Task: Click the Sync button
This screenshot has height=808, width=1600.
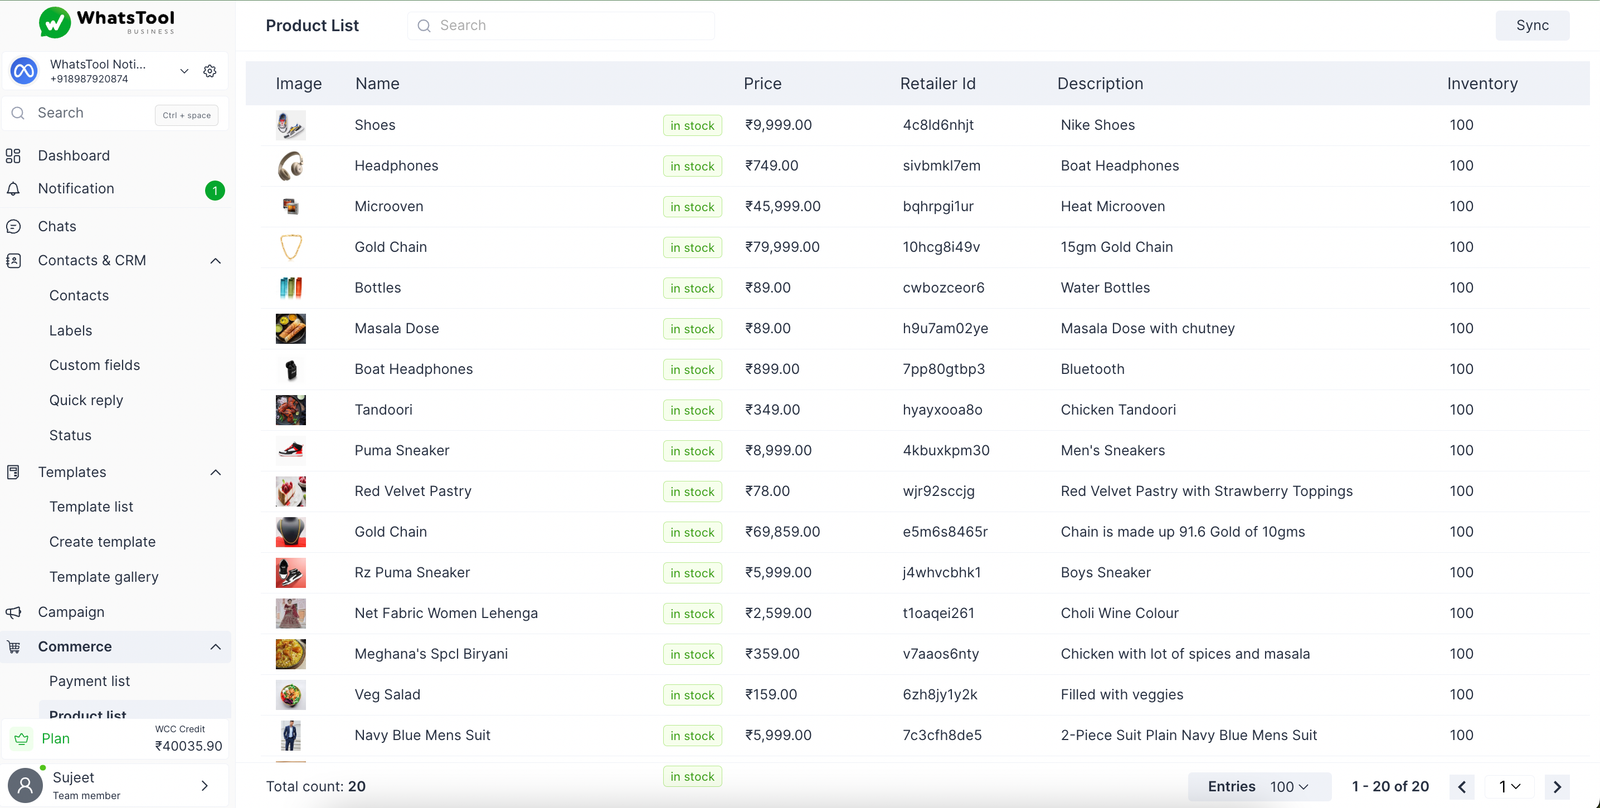Action: point(1533,26)
